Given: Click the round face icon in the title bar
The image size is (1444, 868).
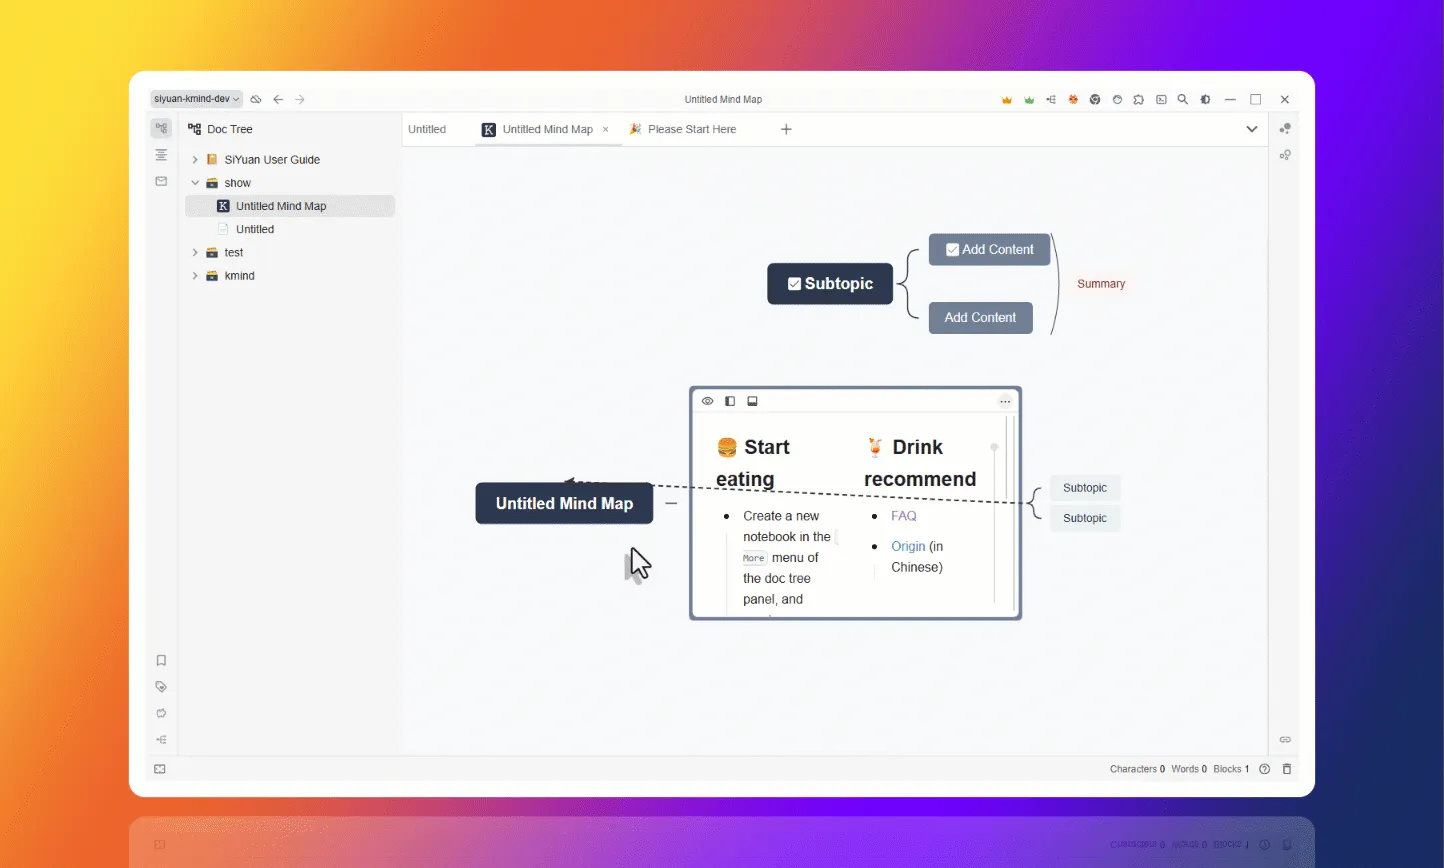Looking at the screenshot, I should (1117, 100).
